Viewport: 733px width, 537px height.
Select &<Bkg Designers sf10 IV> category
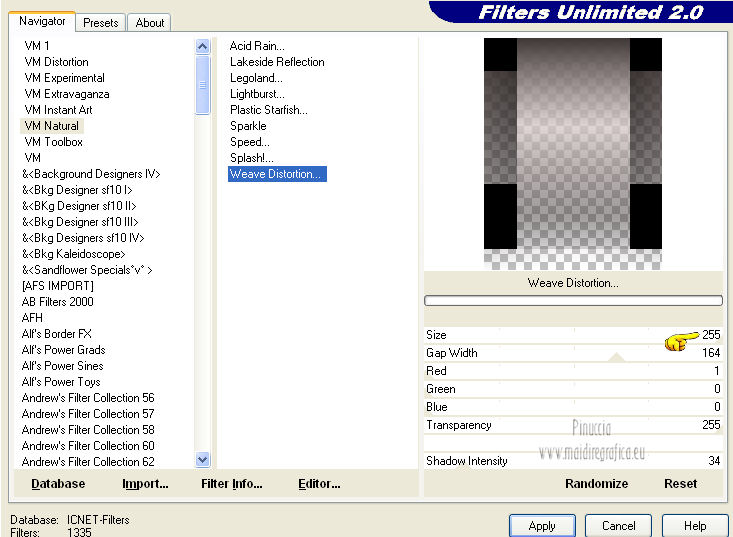[83, 238]
